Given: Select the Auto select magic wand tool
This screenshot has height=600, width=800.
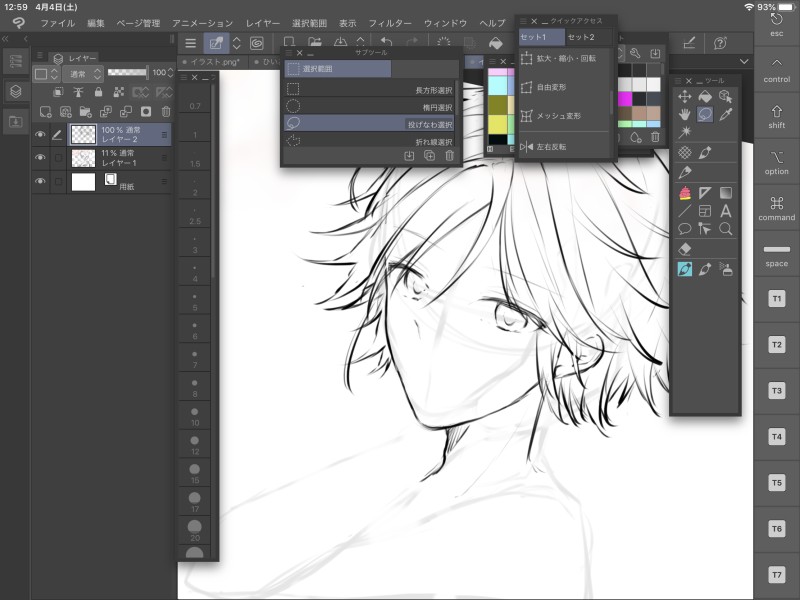Looking at the screenshot, I should pos(685,132).
